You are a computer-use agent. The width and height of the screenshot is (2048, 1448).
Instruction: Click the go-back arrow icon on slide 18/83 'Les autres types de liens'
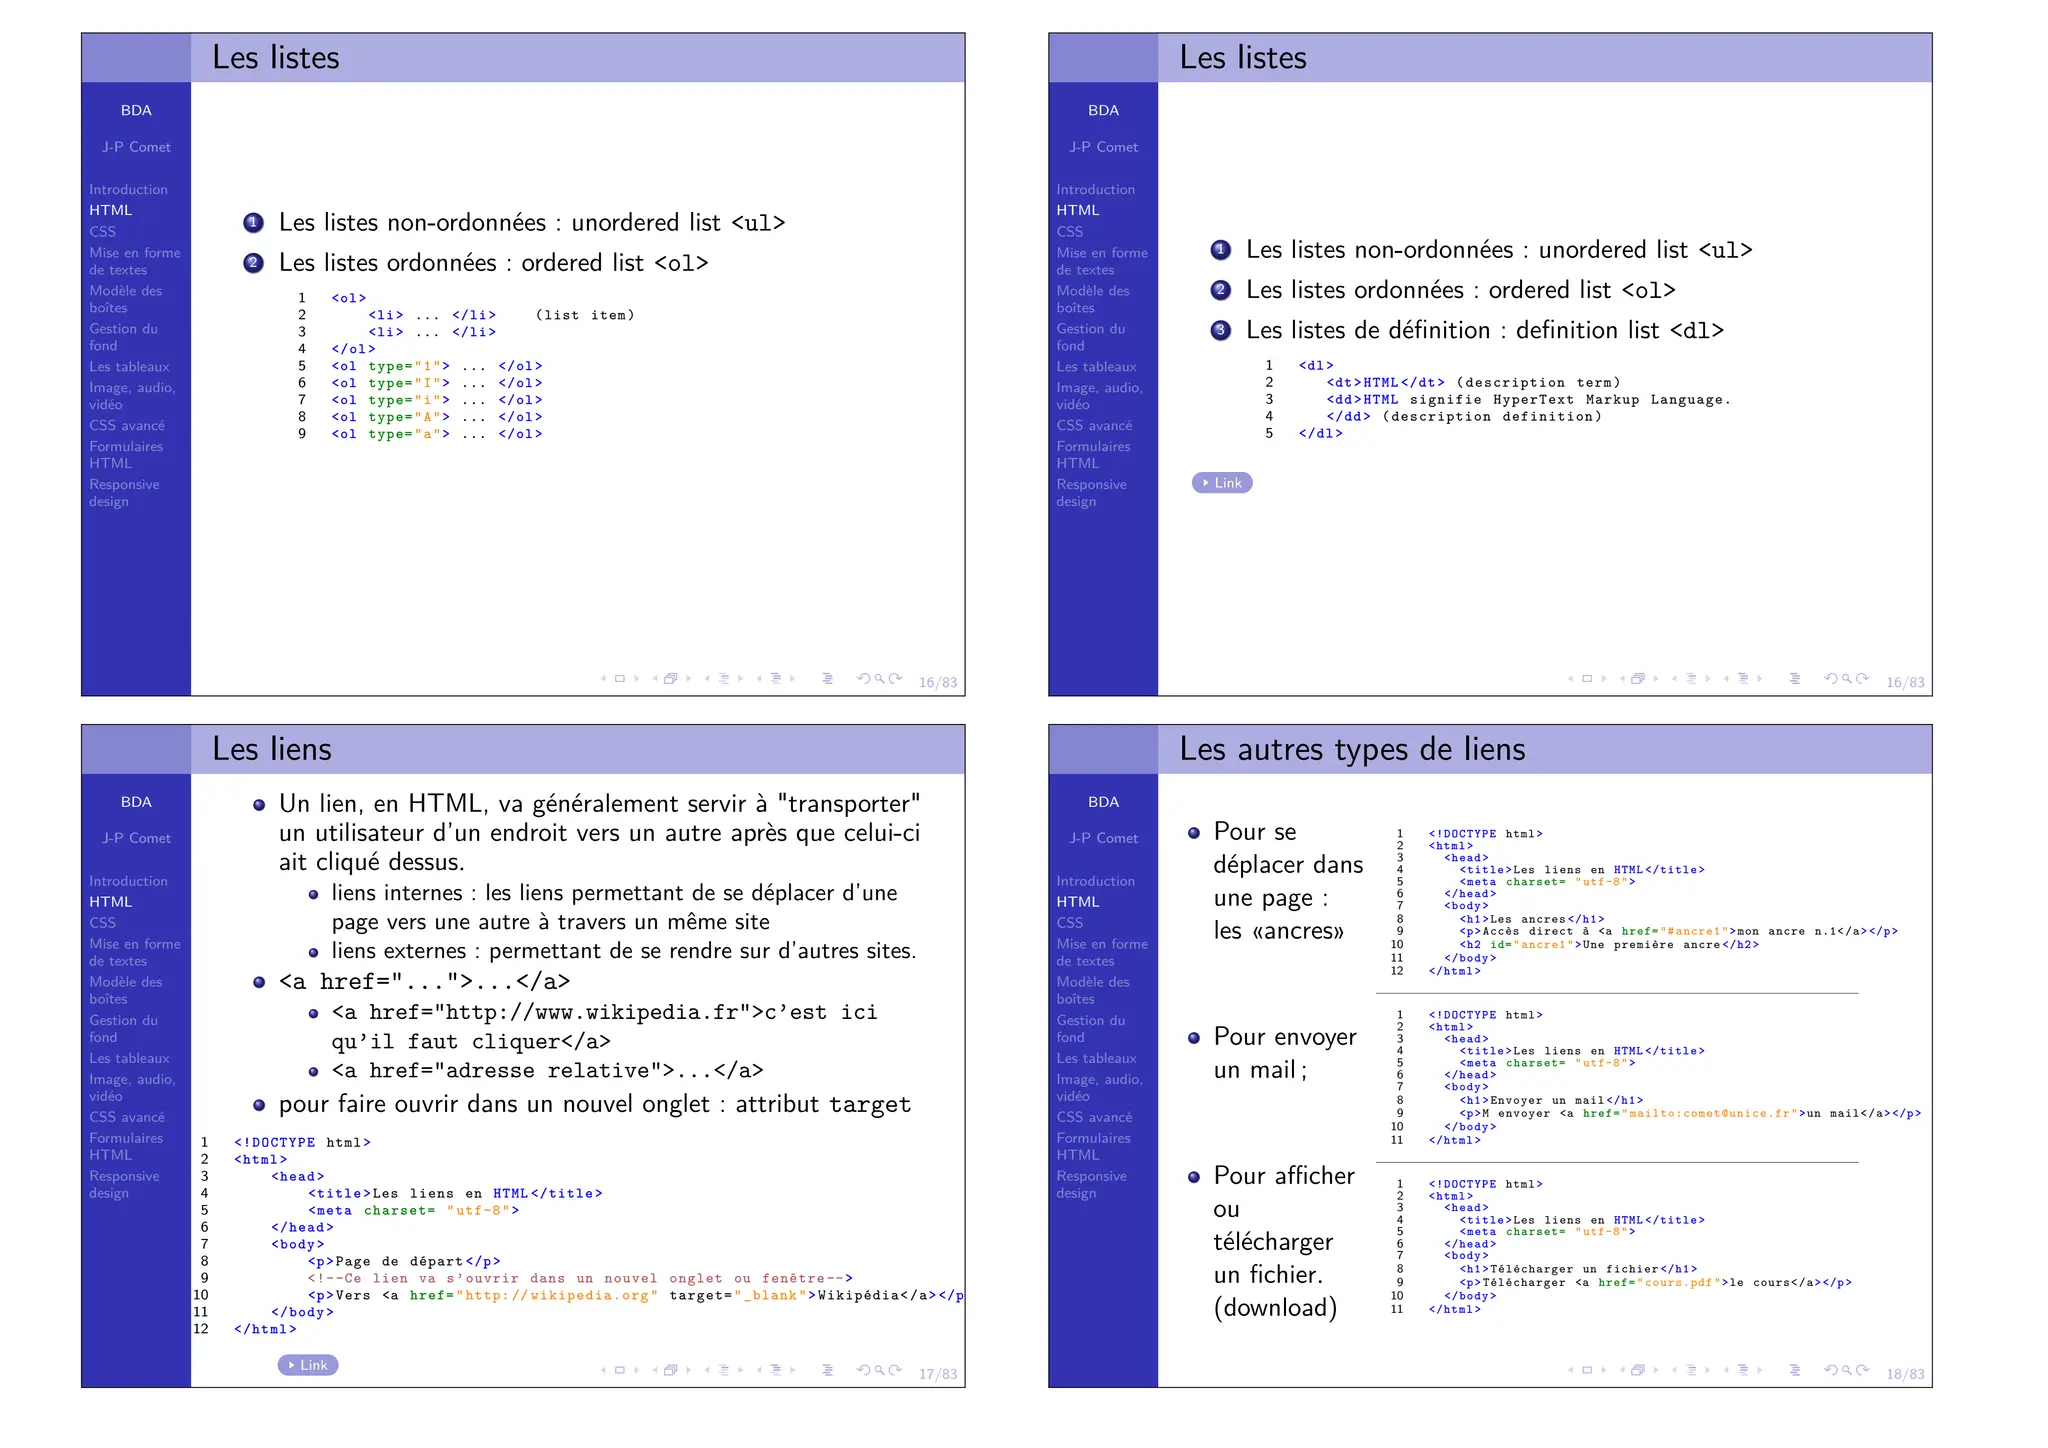(1830, 1370)
